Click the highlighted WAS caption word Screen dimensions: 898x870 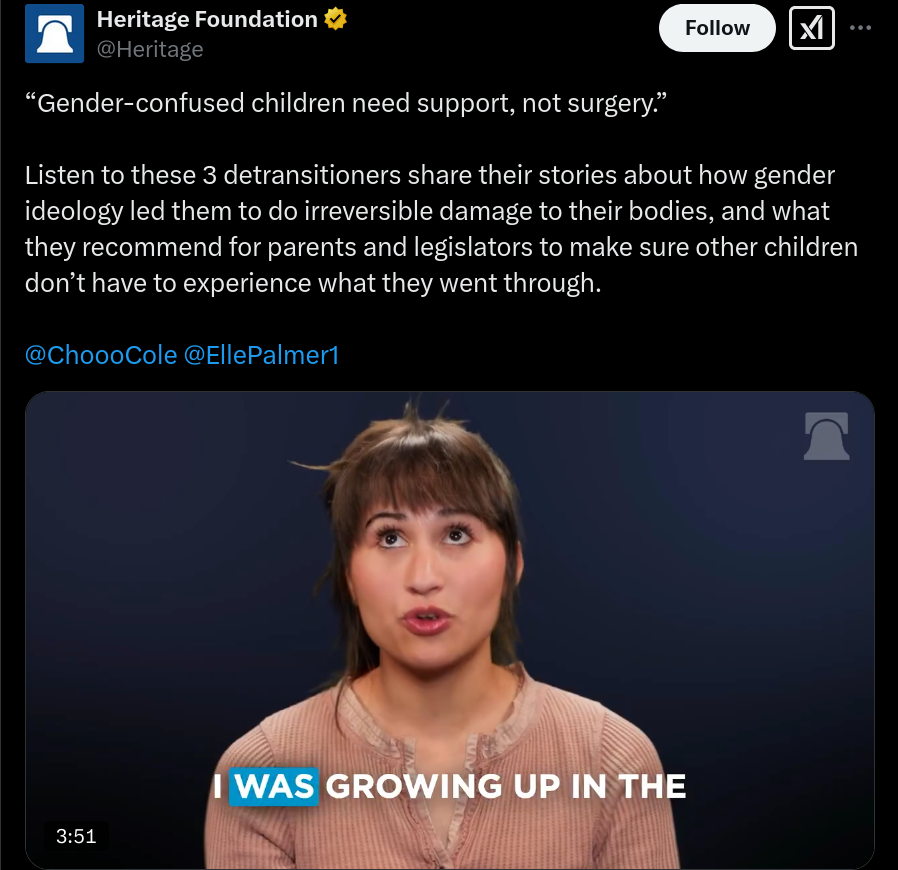(274, 786)
